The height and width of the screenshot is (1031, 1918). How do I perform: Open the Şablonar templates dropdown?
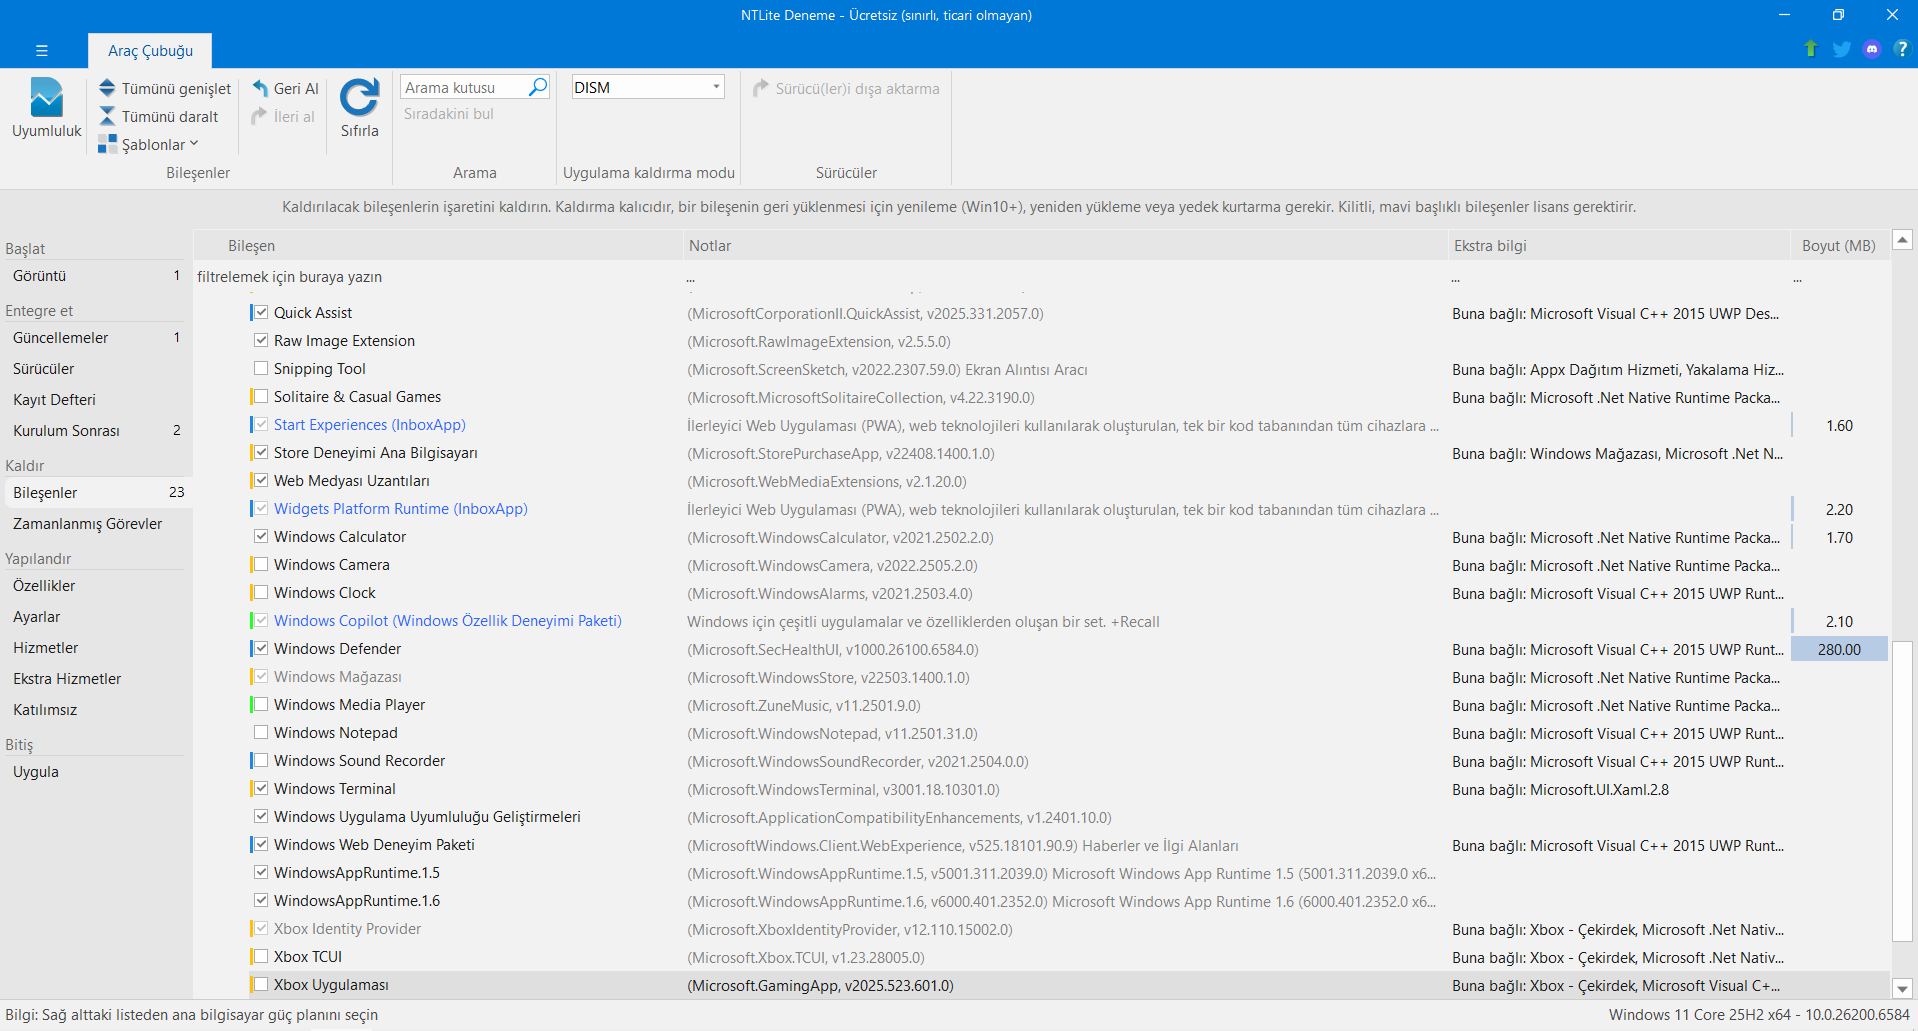(149, 144)
